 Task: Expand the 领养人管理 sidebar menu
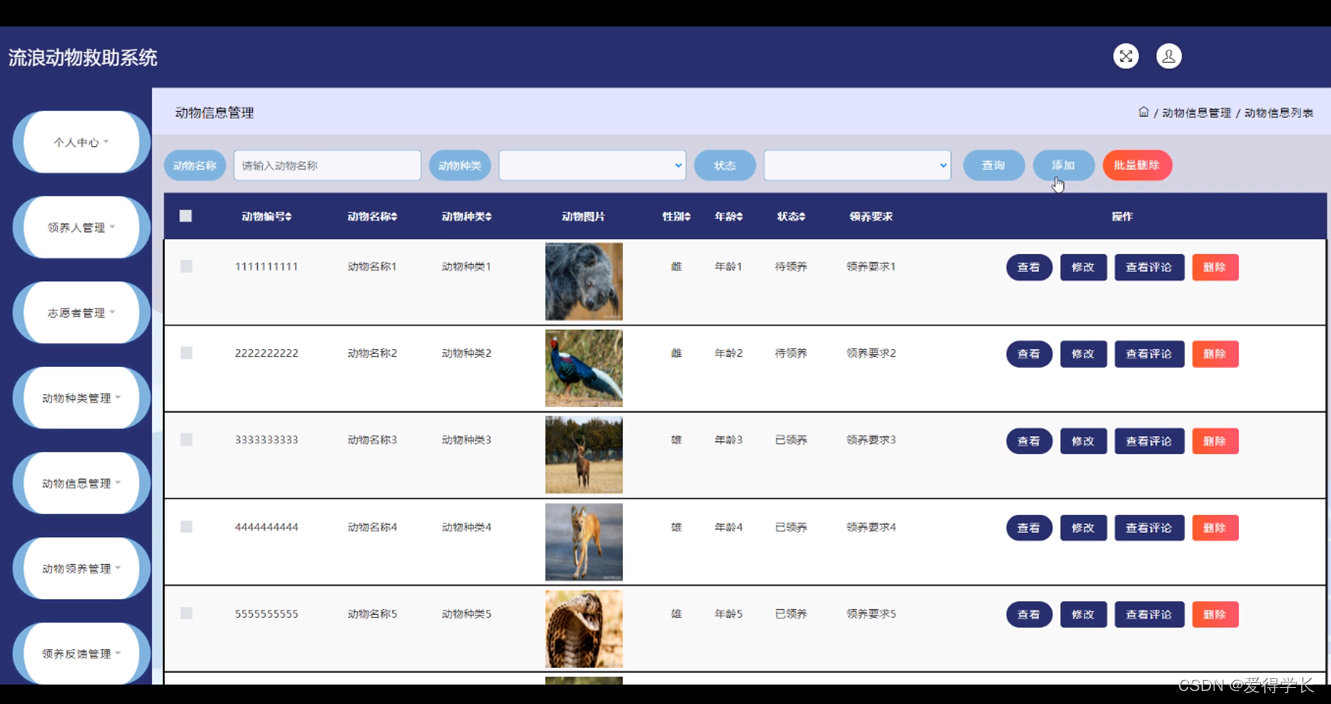click(81, 227)
